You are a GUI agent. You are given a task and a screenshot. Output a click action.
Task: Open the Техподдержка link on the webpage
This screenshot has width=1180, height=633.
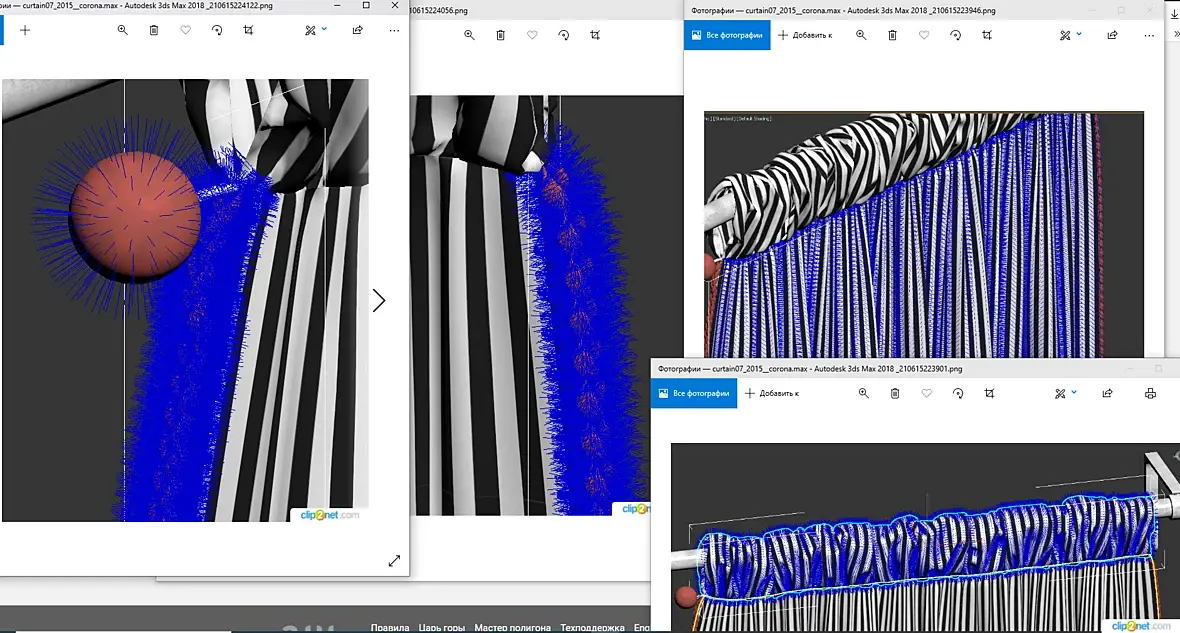[592, 627]
